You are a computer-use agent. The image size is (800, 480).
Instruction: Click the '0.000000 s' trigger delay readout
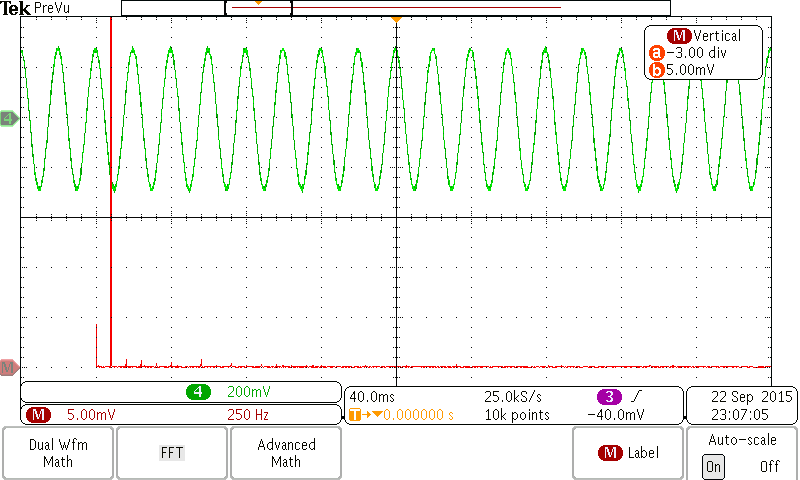coord(418,415)
